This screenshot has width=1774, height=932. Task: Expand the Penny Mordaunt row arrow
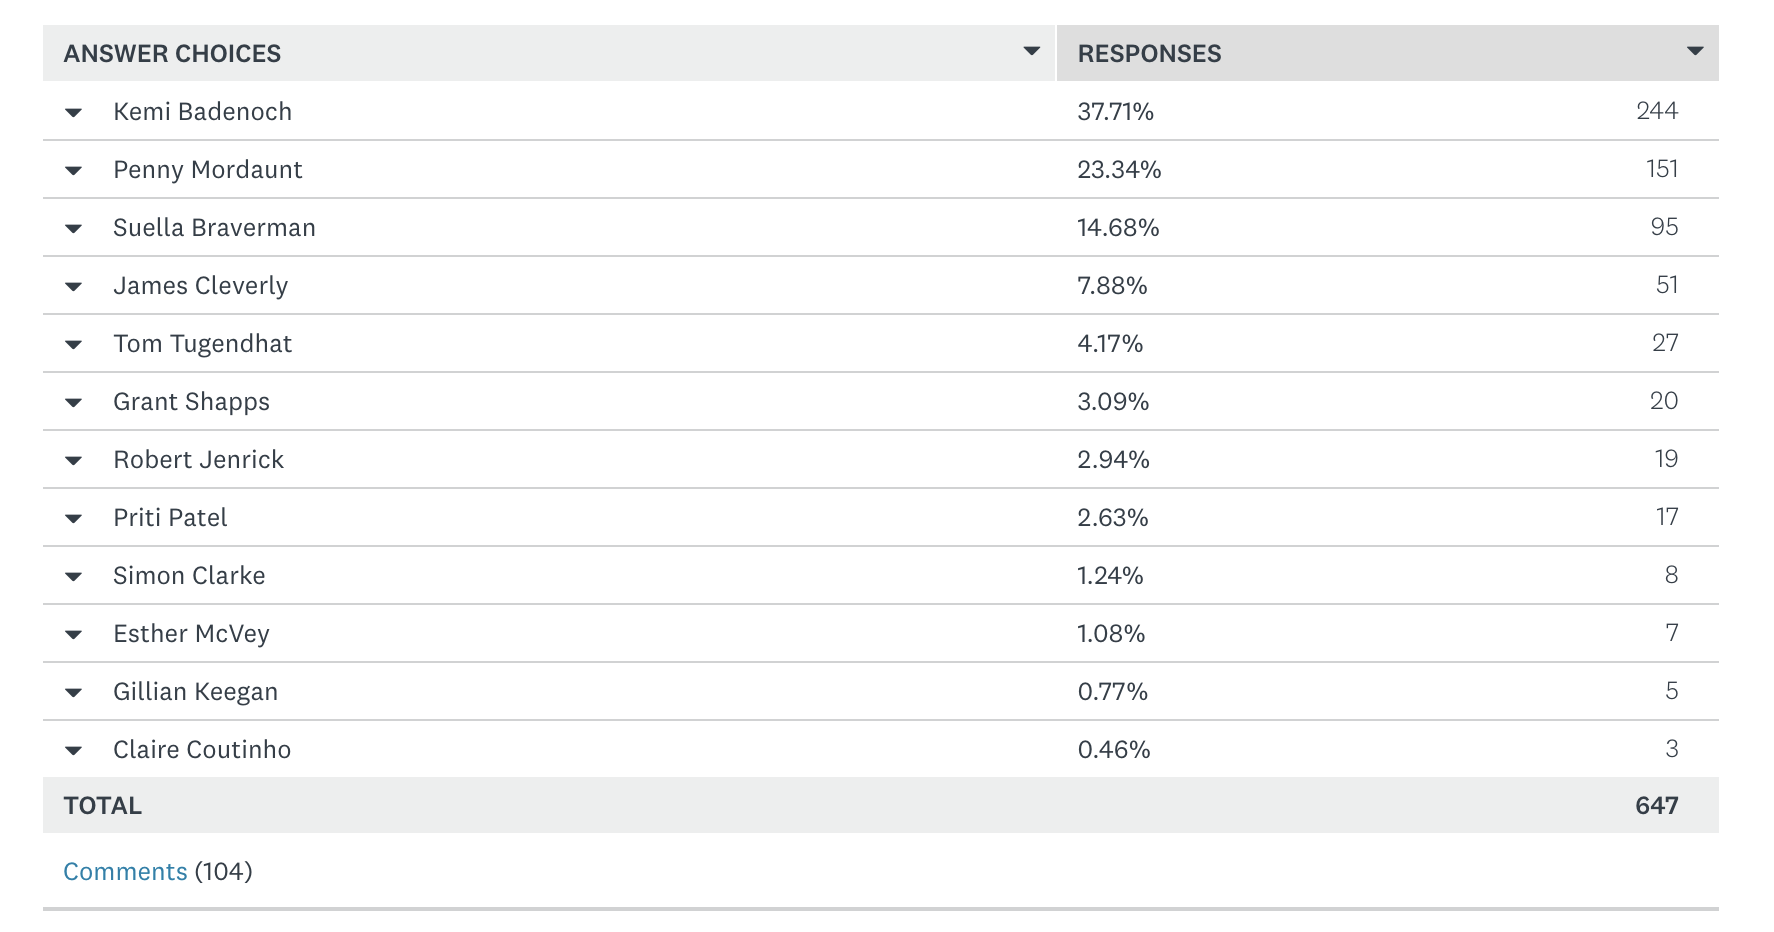click(73, 171)
